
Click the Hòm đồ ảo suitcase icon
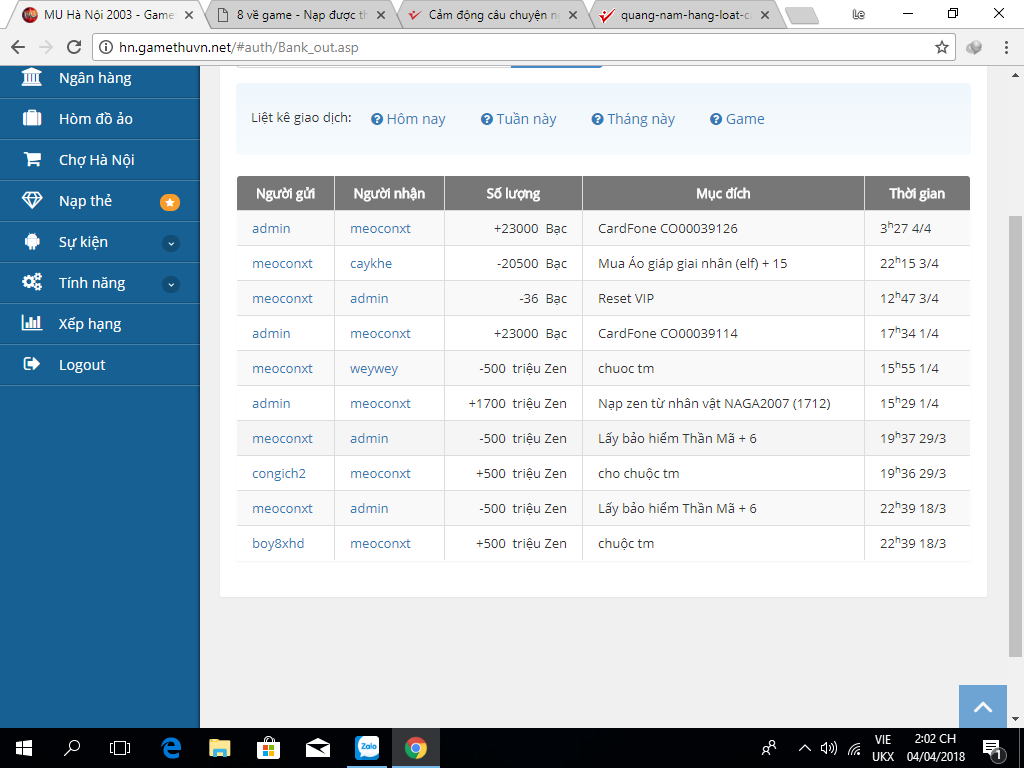(x=31, y=118)
